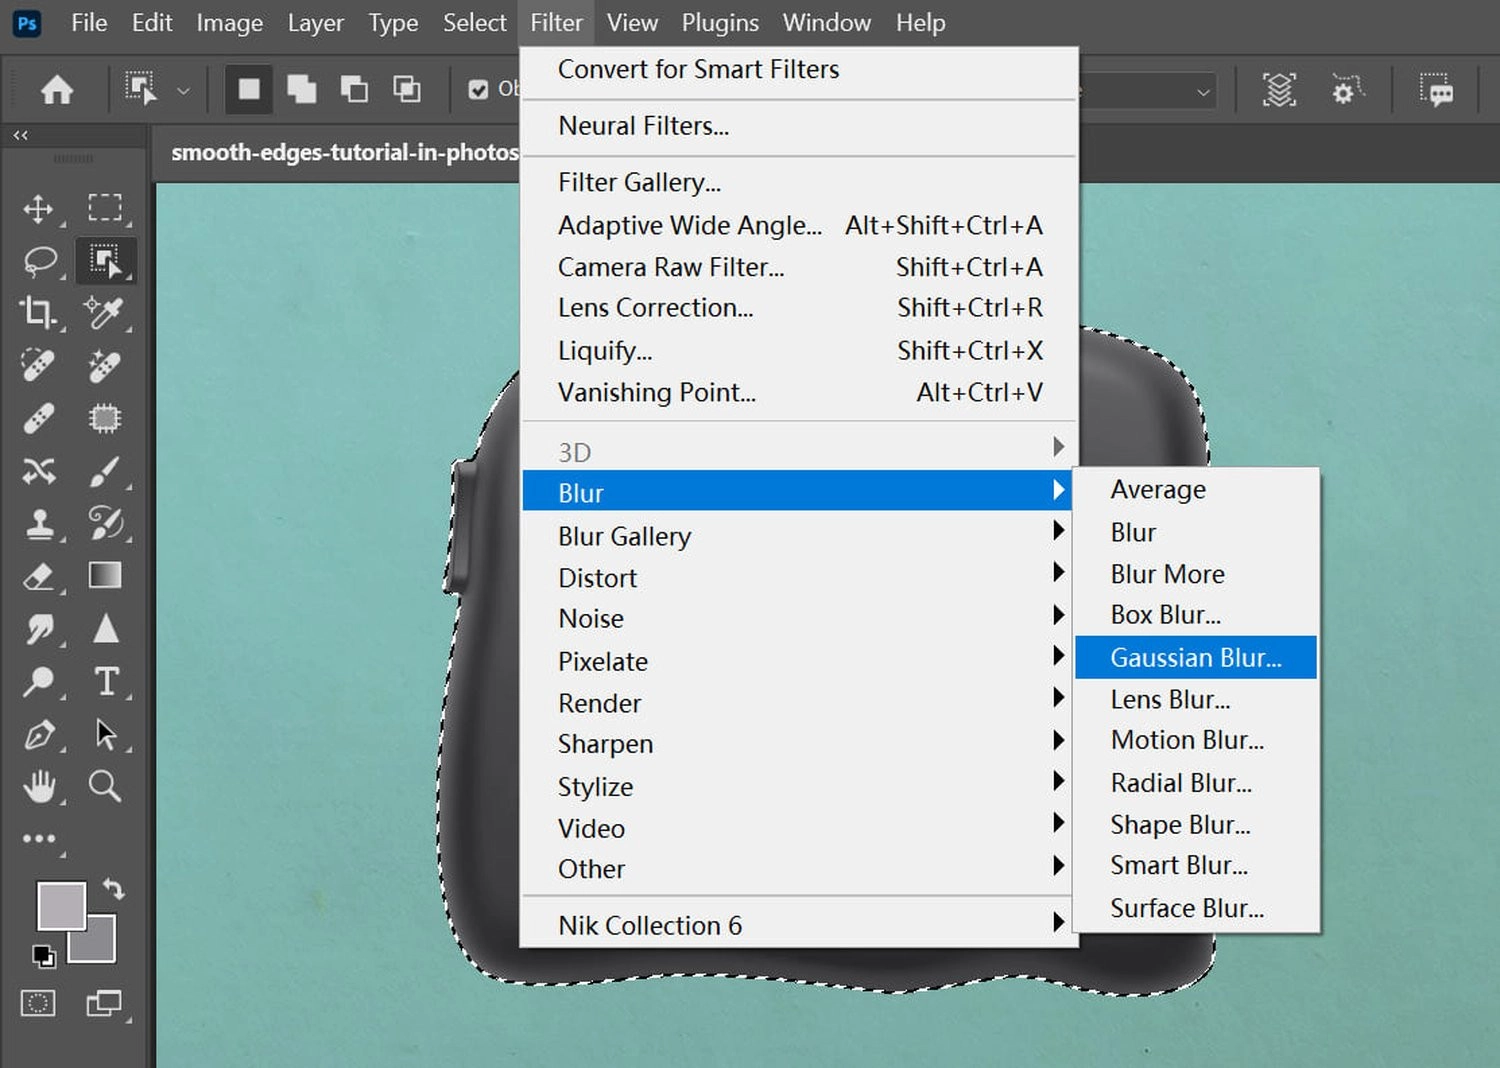This screenshot has height=1068, width=1500.
Task: Select the Patch tool
Action: pyautogui.click(x=105, y=418)
